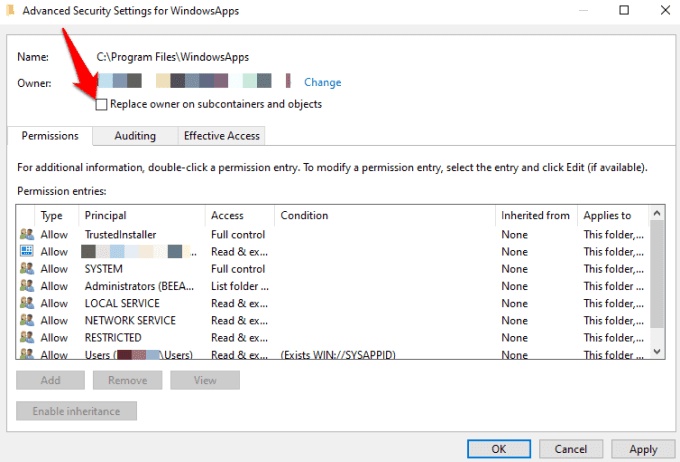Sort entries by Principal column header
The image size is (680, 462).
(x=140, y=215)
